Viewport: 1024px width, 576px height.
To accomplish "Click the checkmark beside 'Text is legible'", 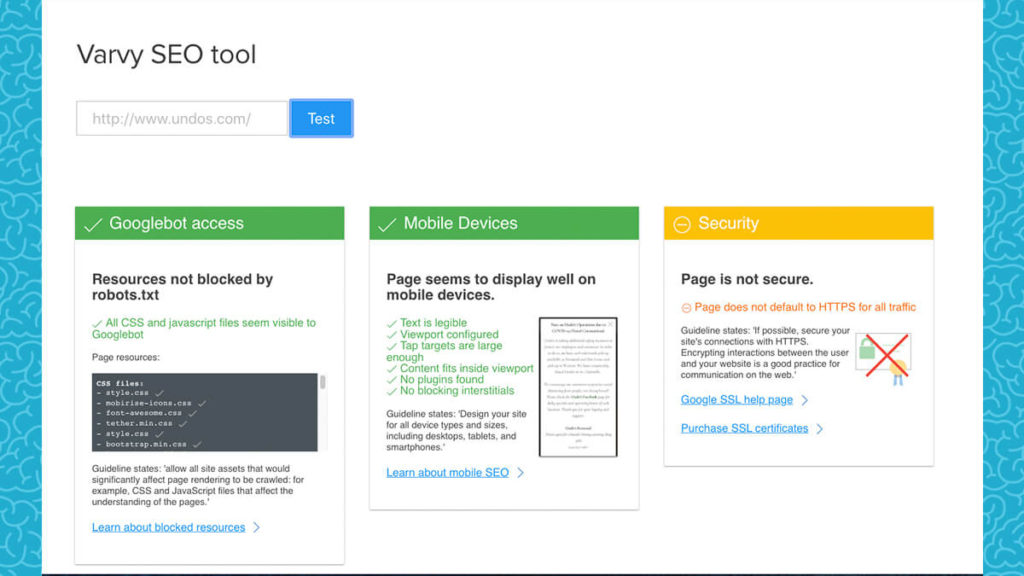I will pos(392,323).
